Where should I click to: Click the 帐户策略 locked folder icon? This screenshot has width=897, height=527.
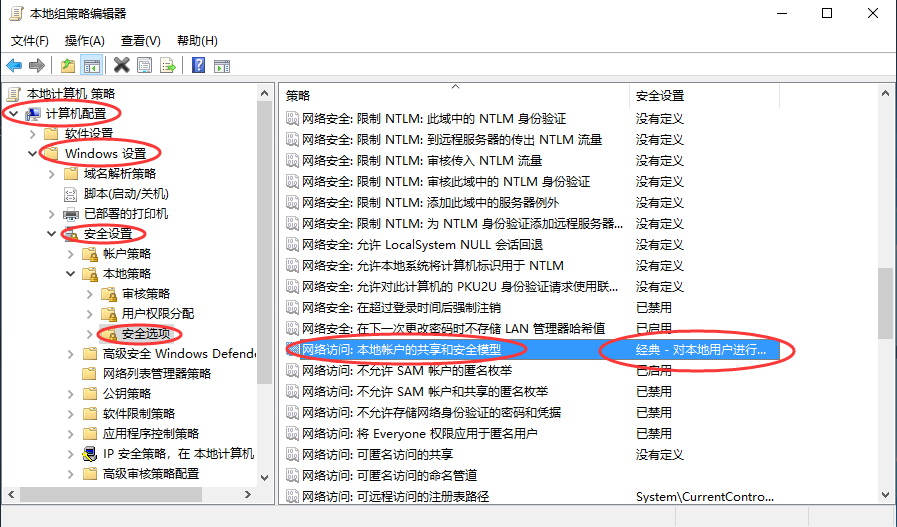(x=90, y=254)
